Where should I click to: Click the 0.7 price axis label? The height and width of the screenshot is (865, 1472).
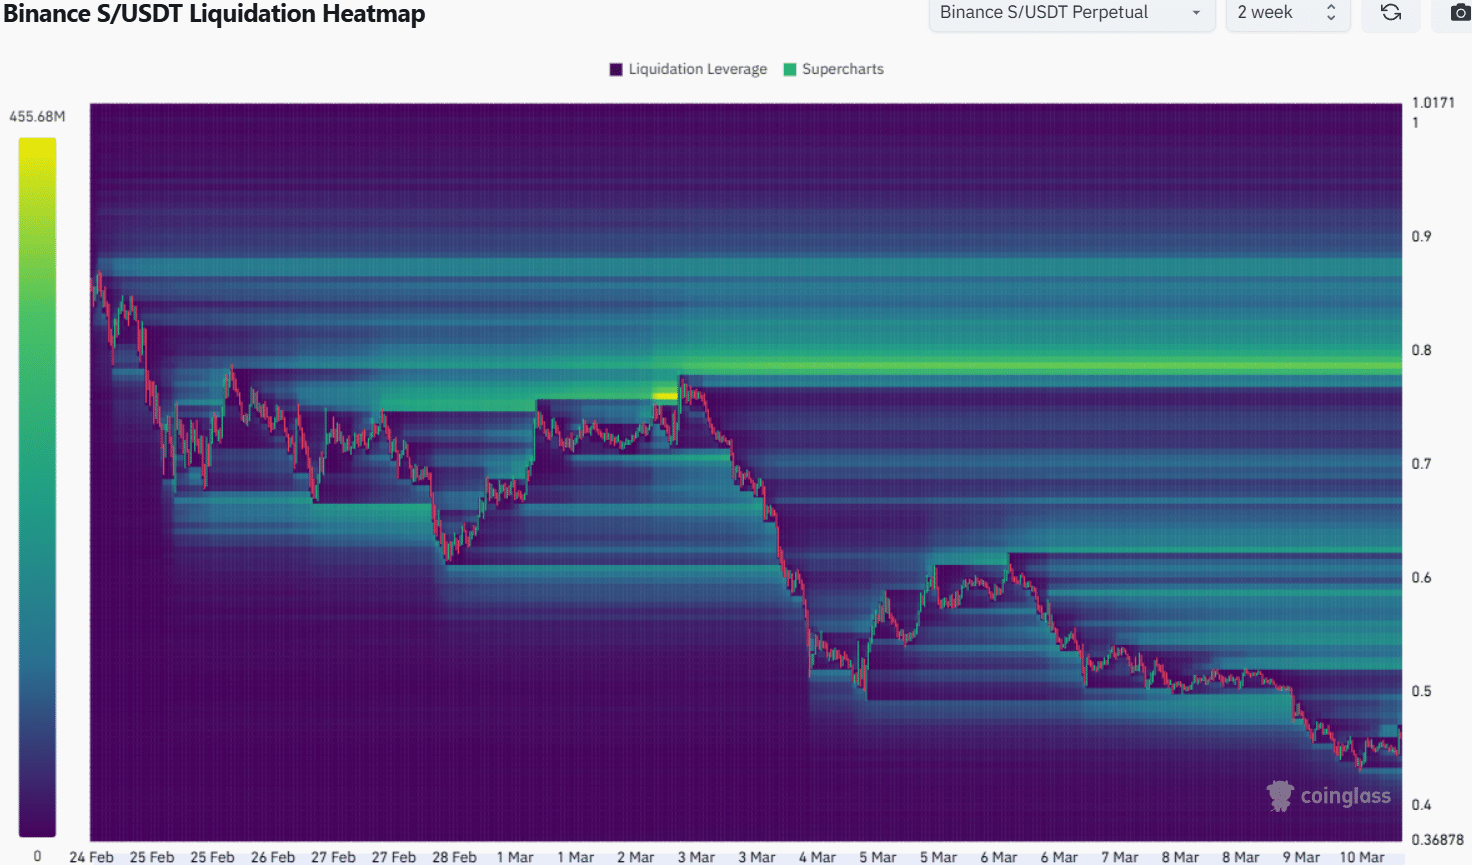pos(1421,464)
